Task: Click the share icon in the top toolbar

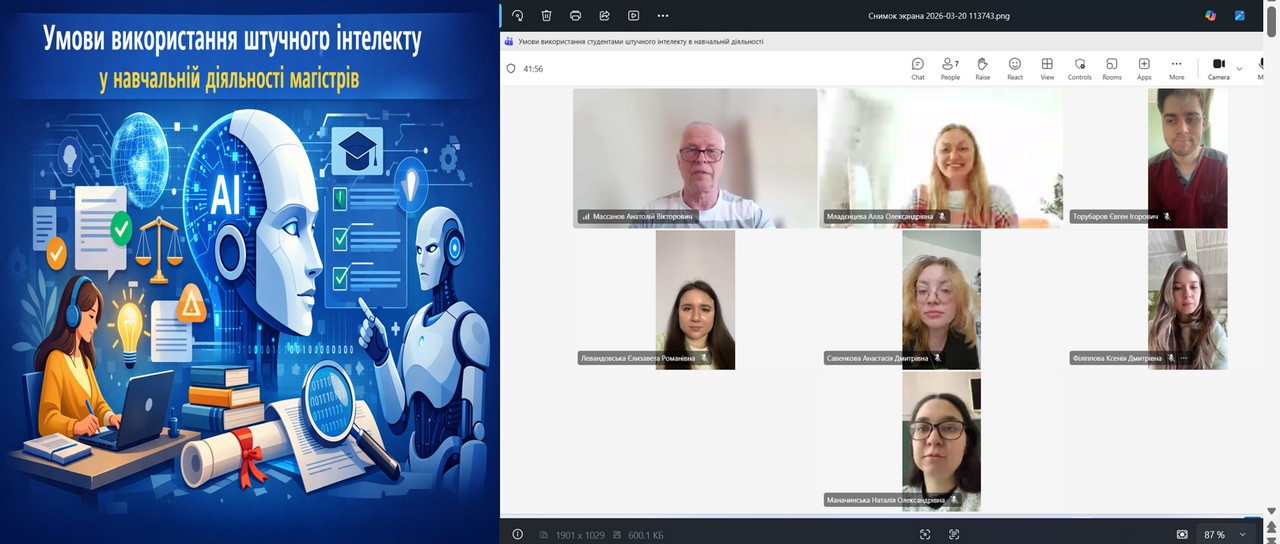Action: click(604, 15)
